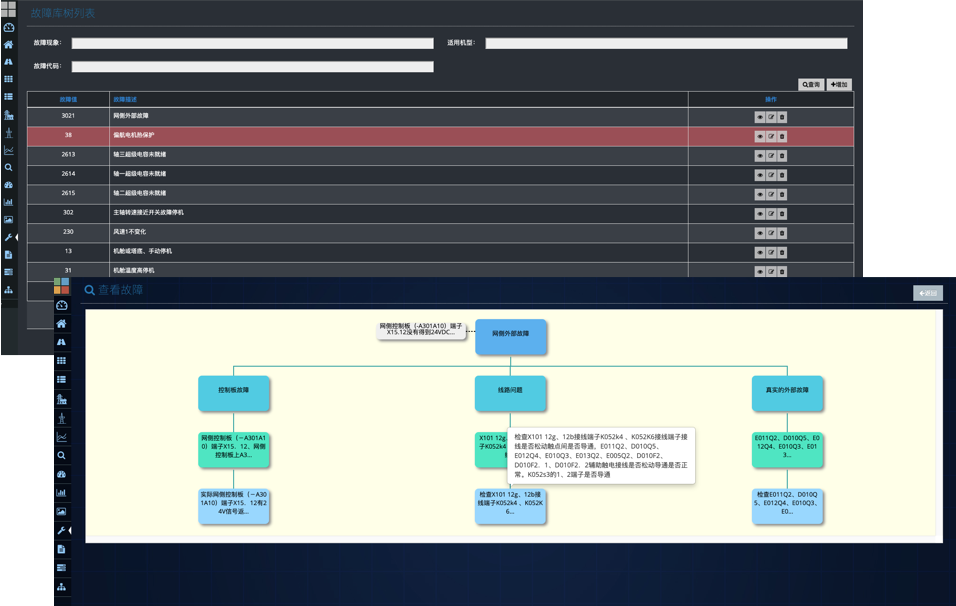Select the 控制板故障 tree node
Screen dimensions: 956x606
(234, 393)
